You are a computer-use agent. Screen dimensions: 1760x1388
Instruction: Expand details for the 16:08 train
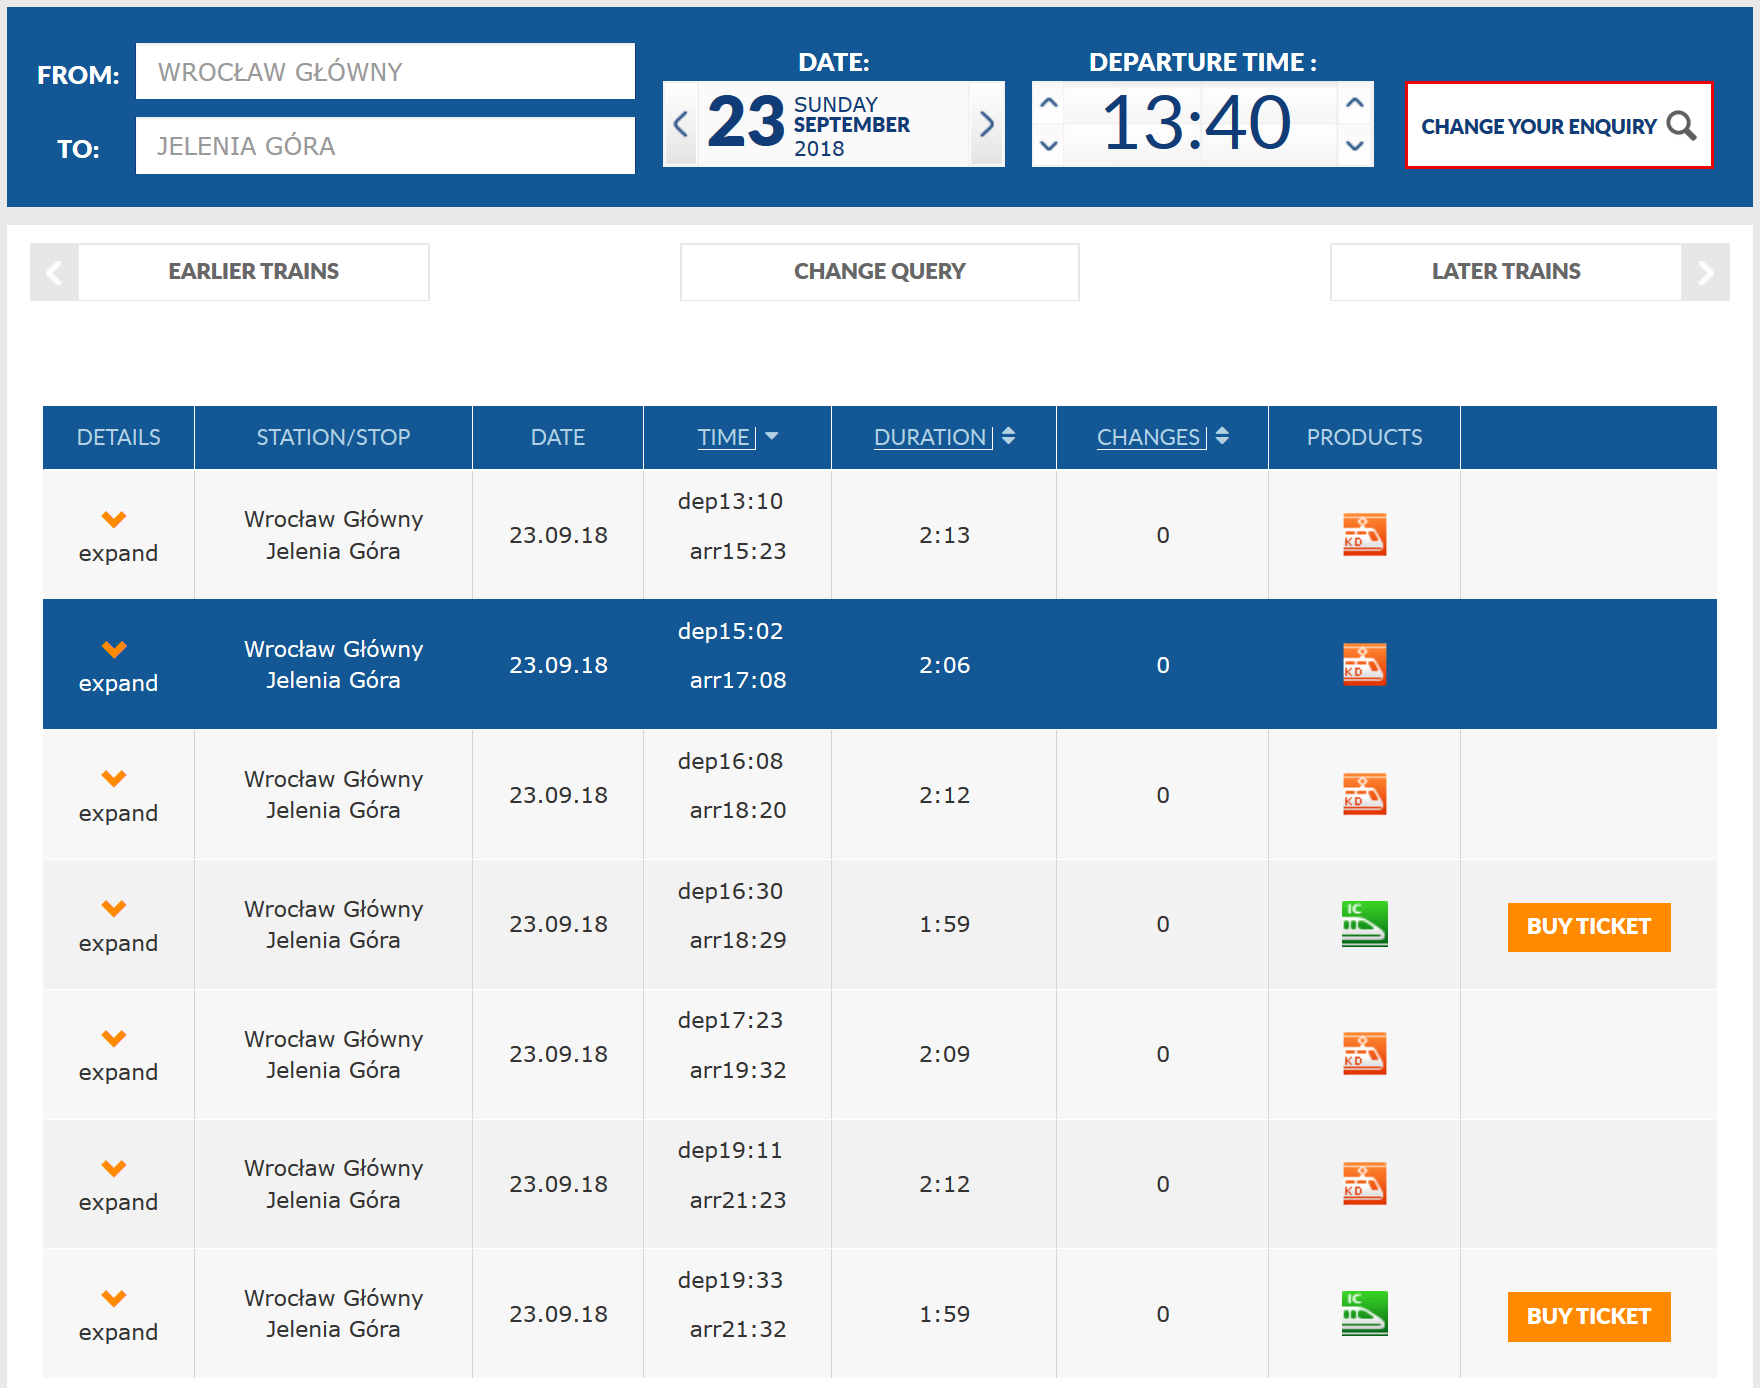117,795
